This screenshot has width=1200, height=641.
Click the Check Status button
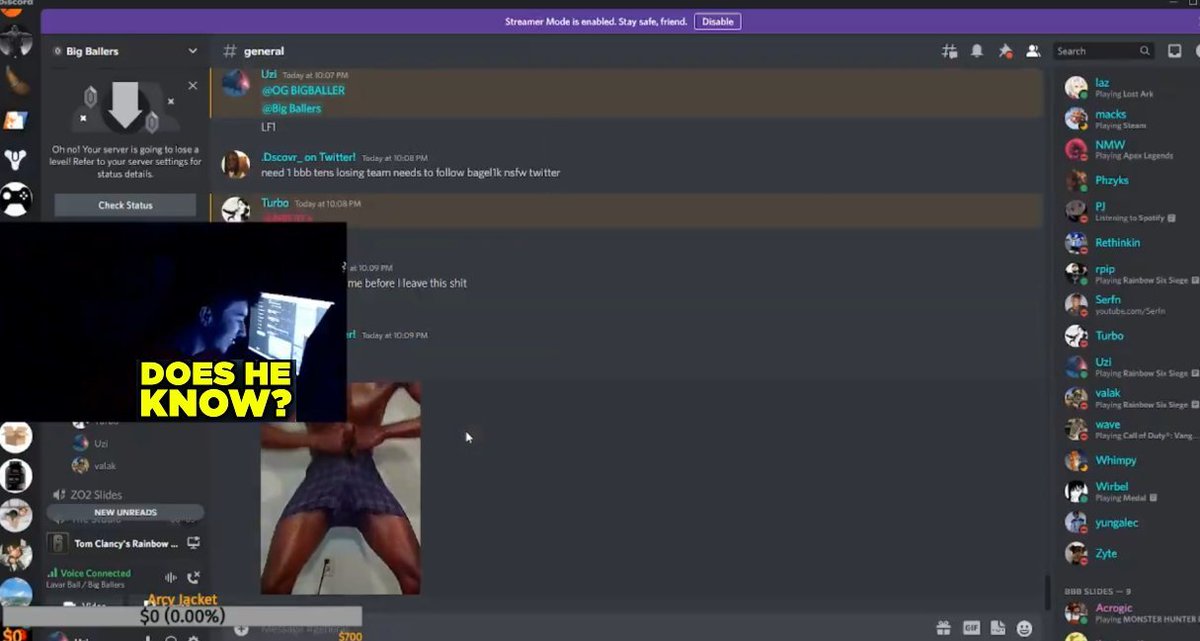point(125,205)
